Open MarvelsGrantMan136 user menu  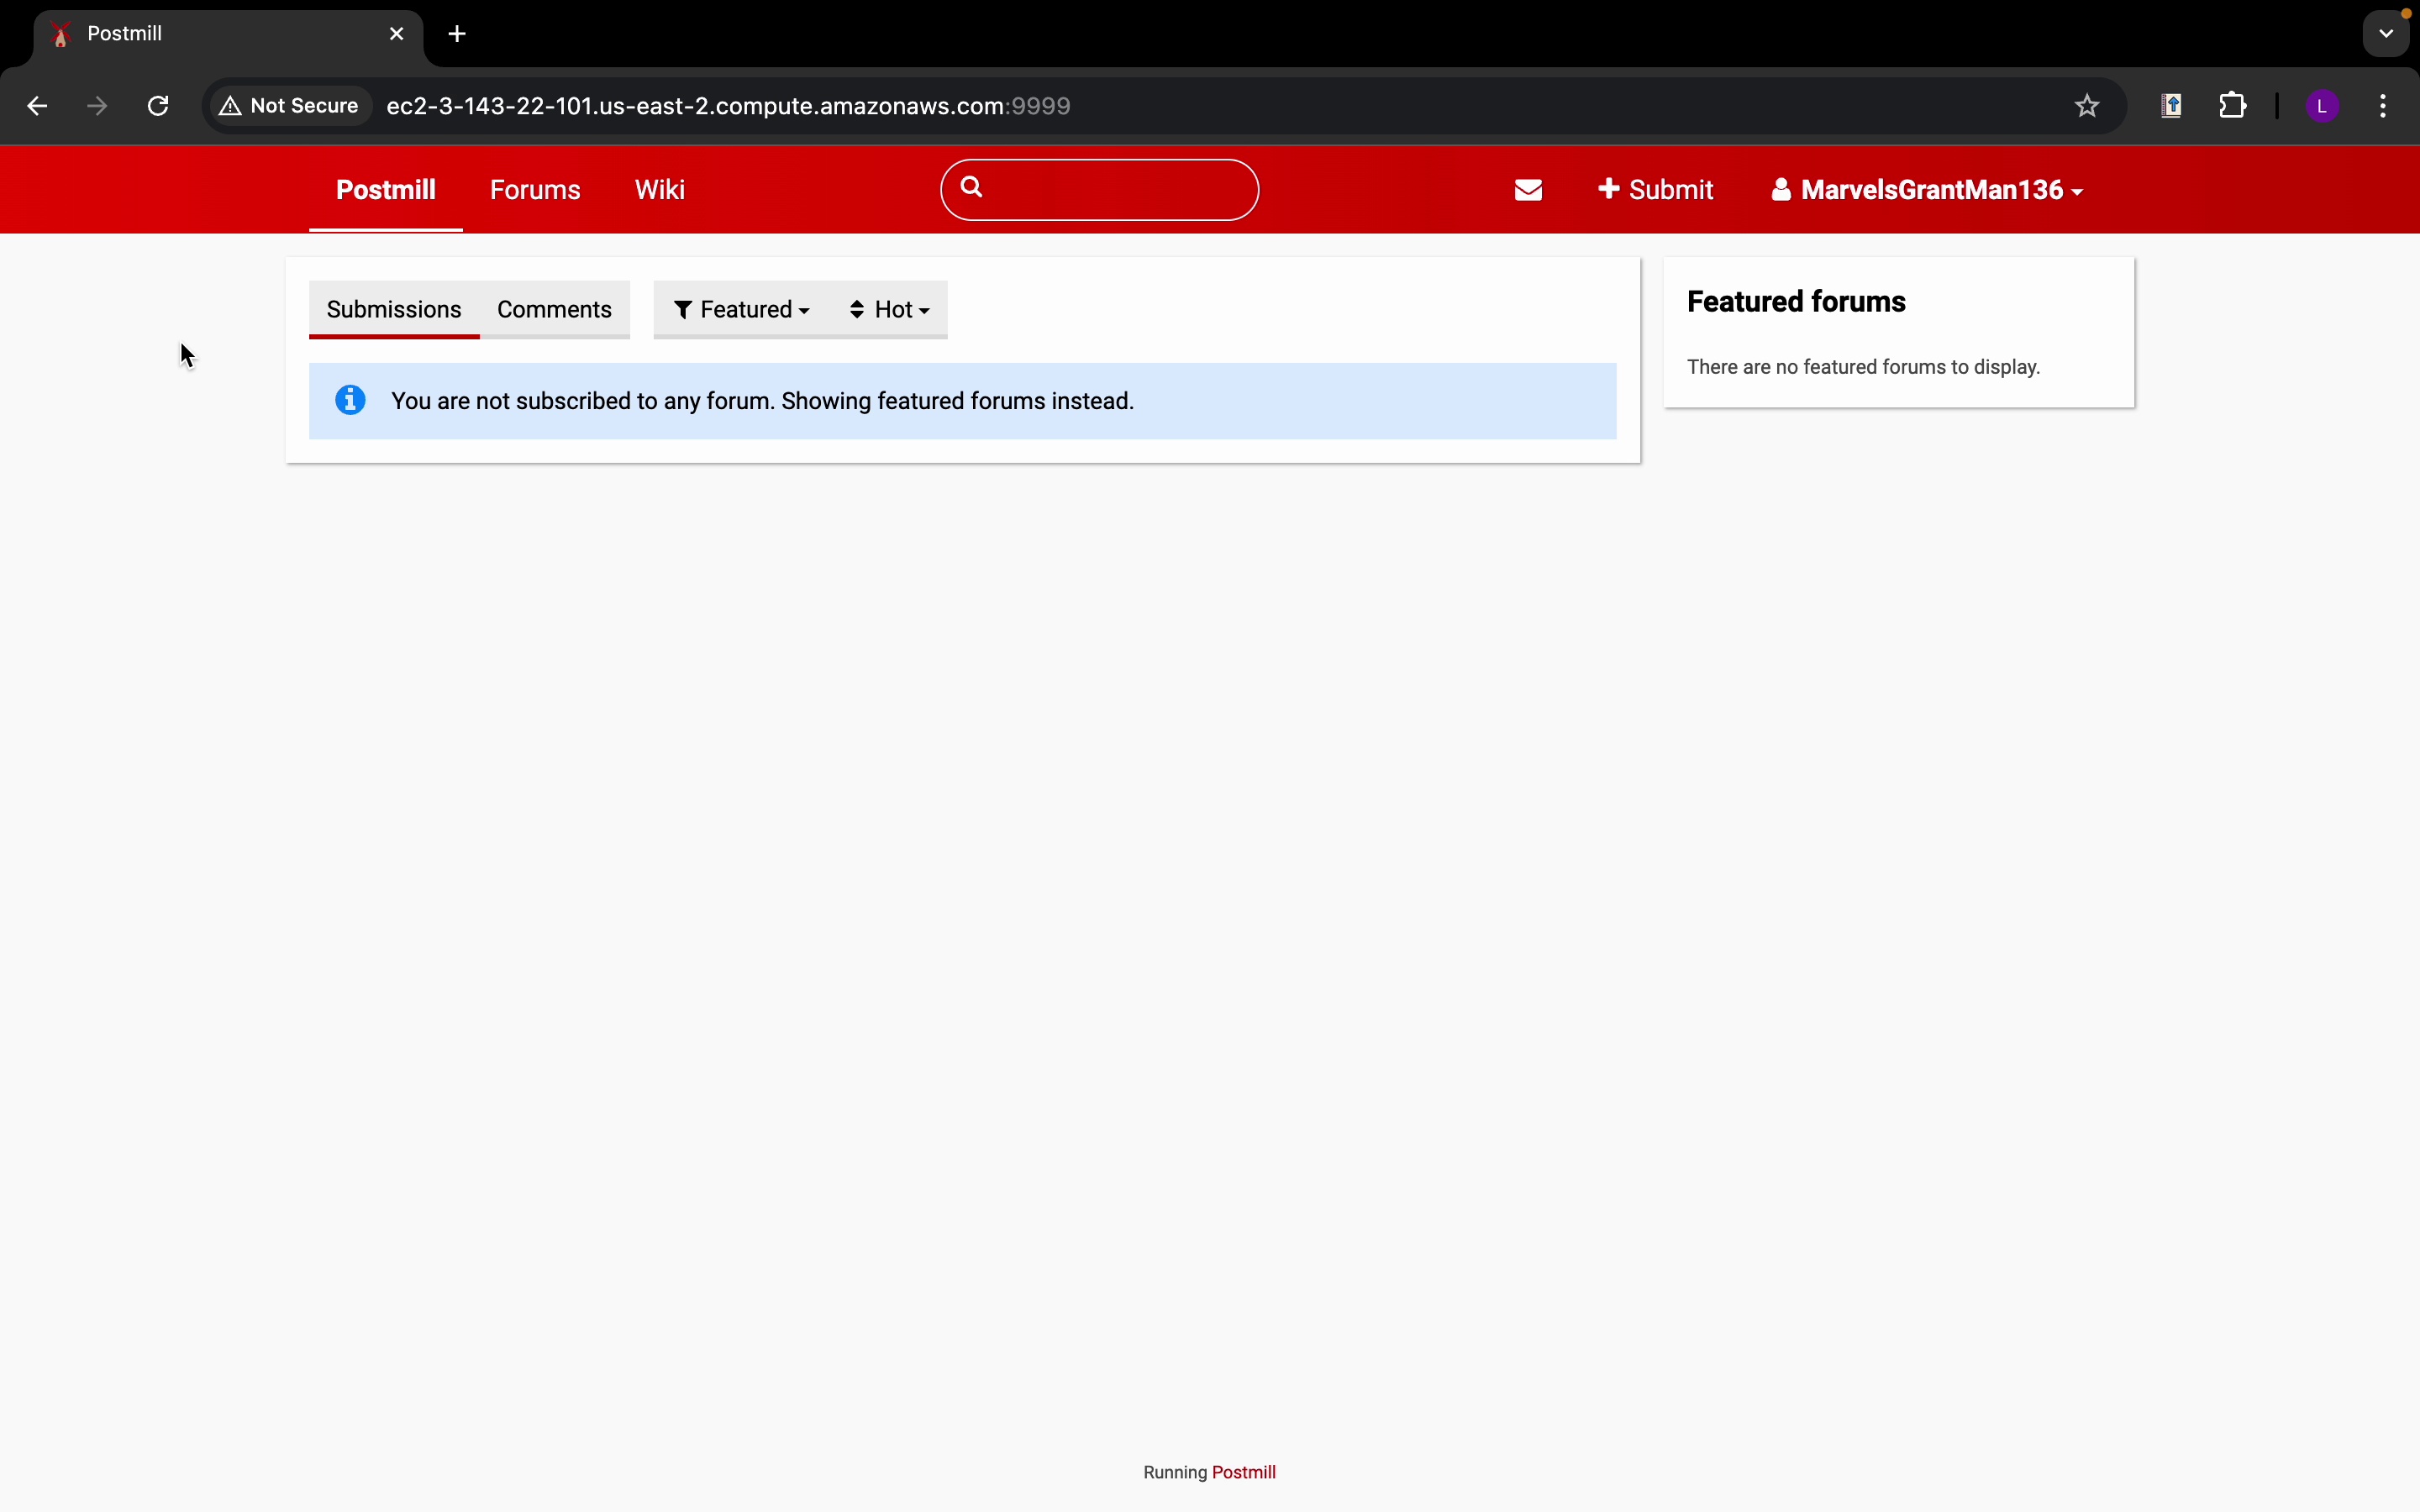coord(1926,190)
